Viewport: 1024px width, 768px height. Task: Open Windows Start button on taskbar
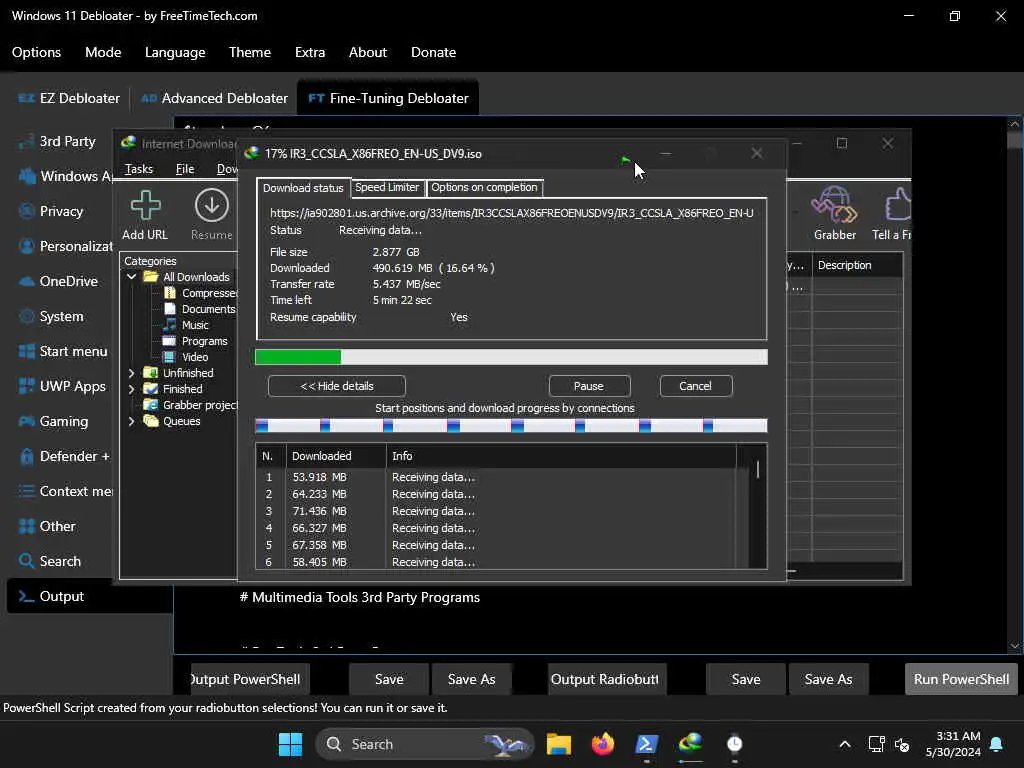(290, 744)
